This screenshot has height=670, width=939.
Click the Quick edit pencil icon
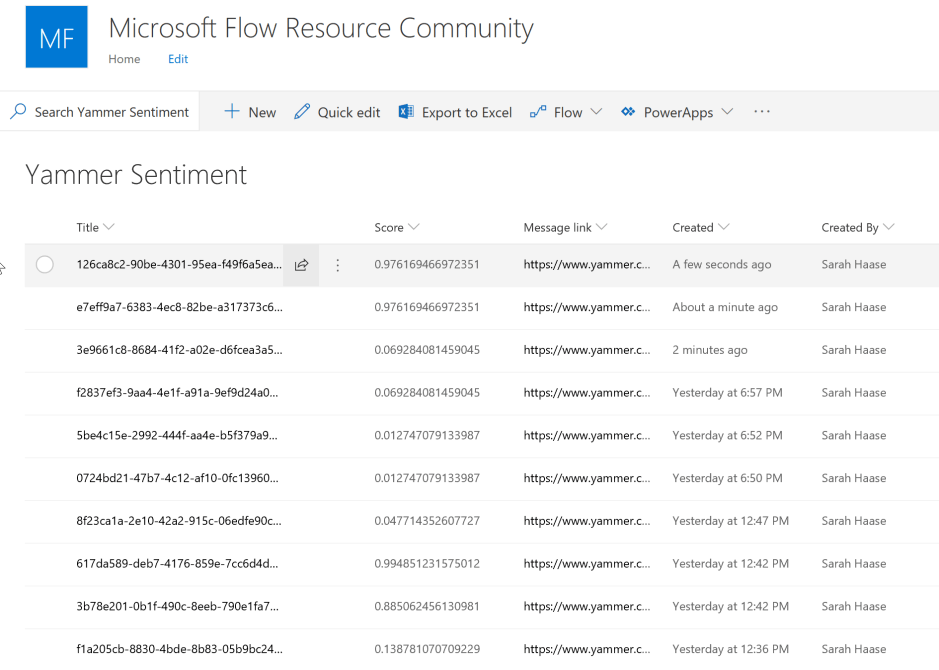click(302, 112)
